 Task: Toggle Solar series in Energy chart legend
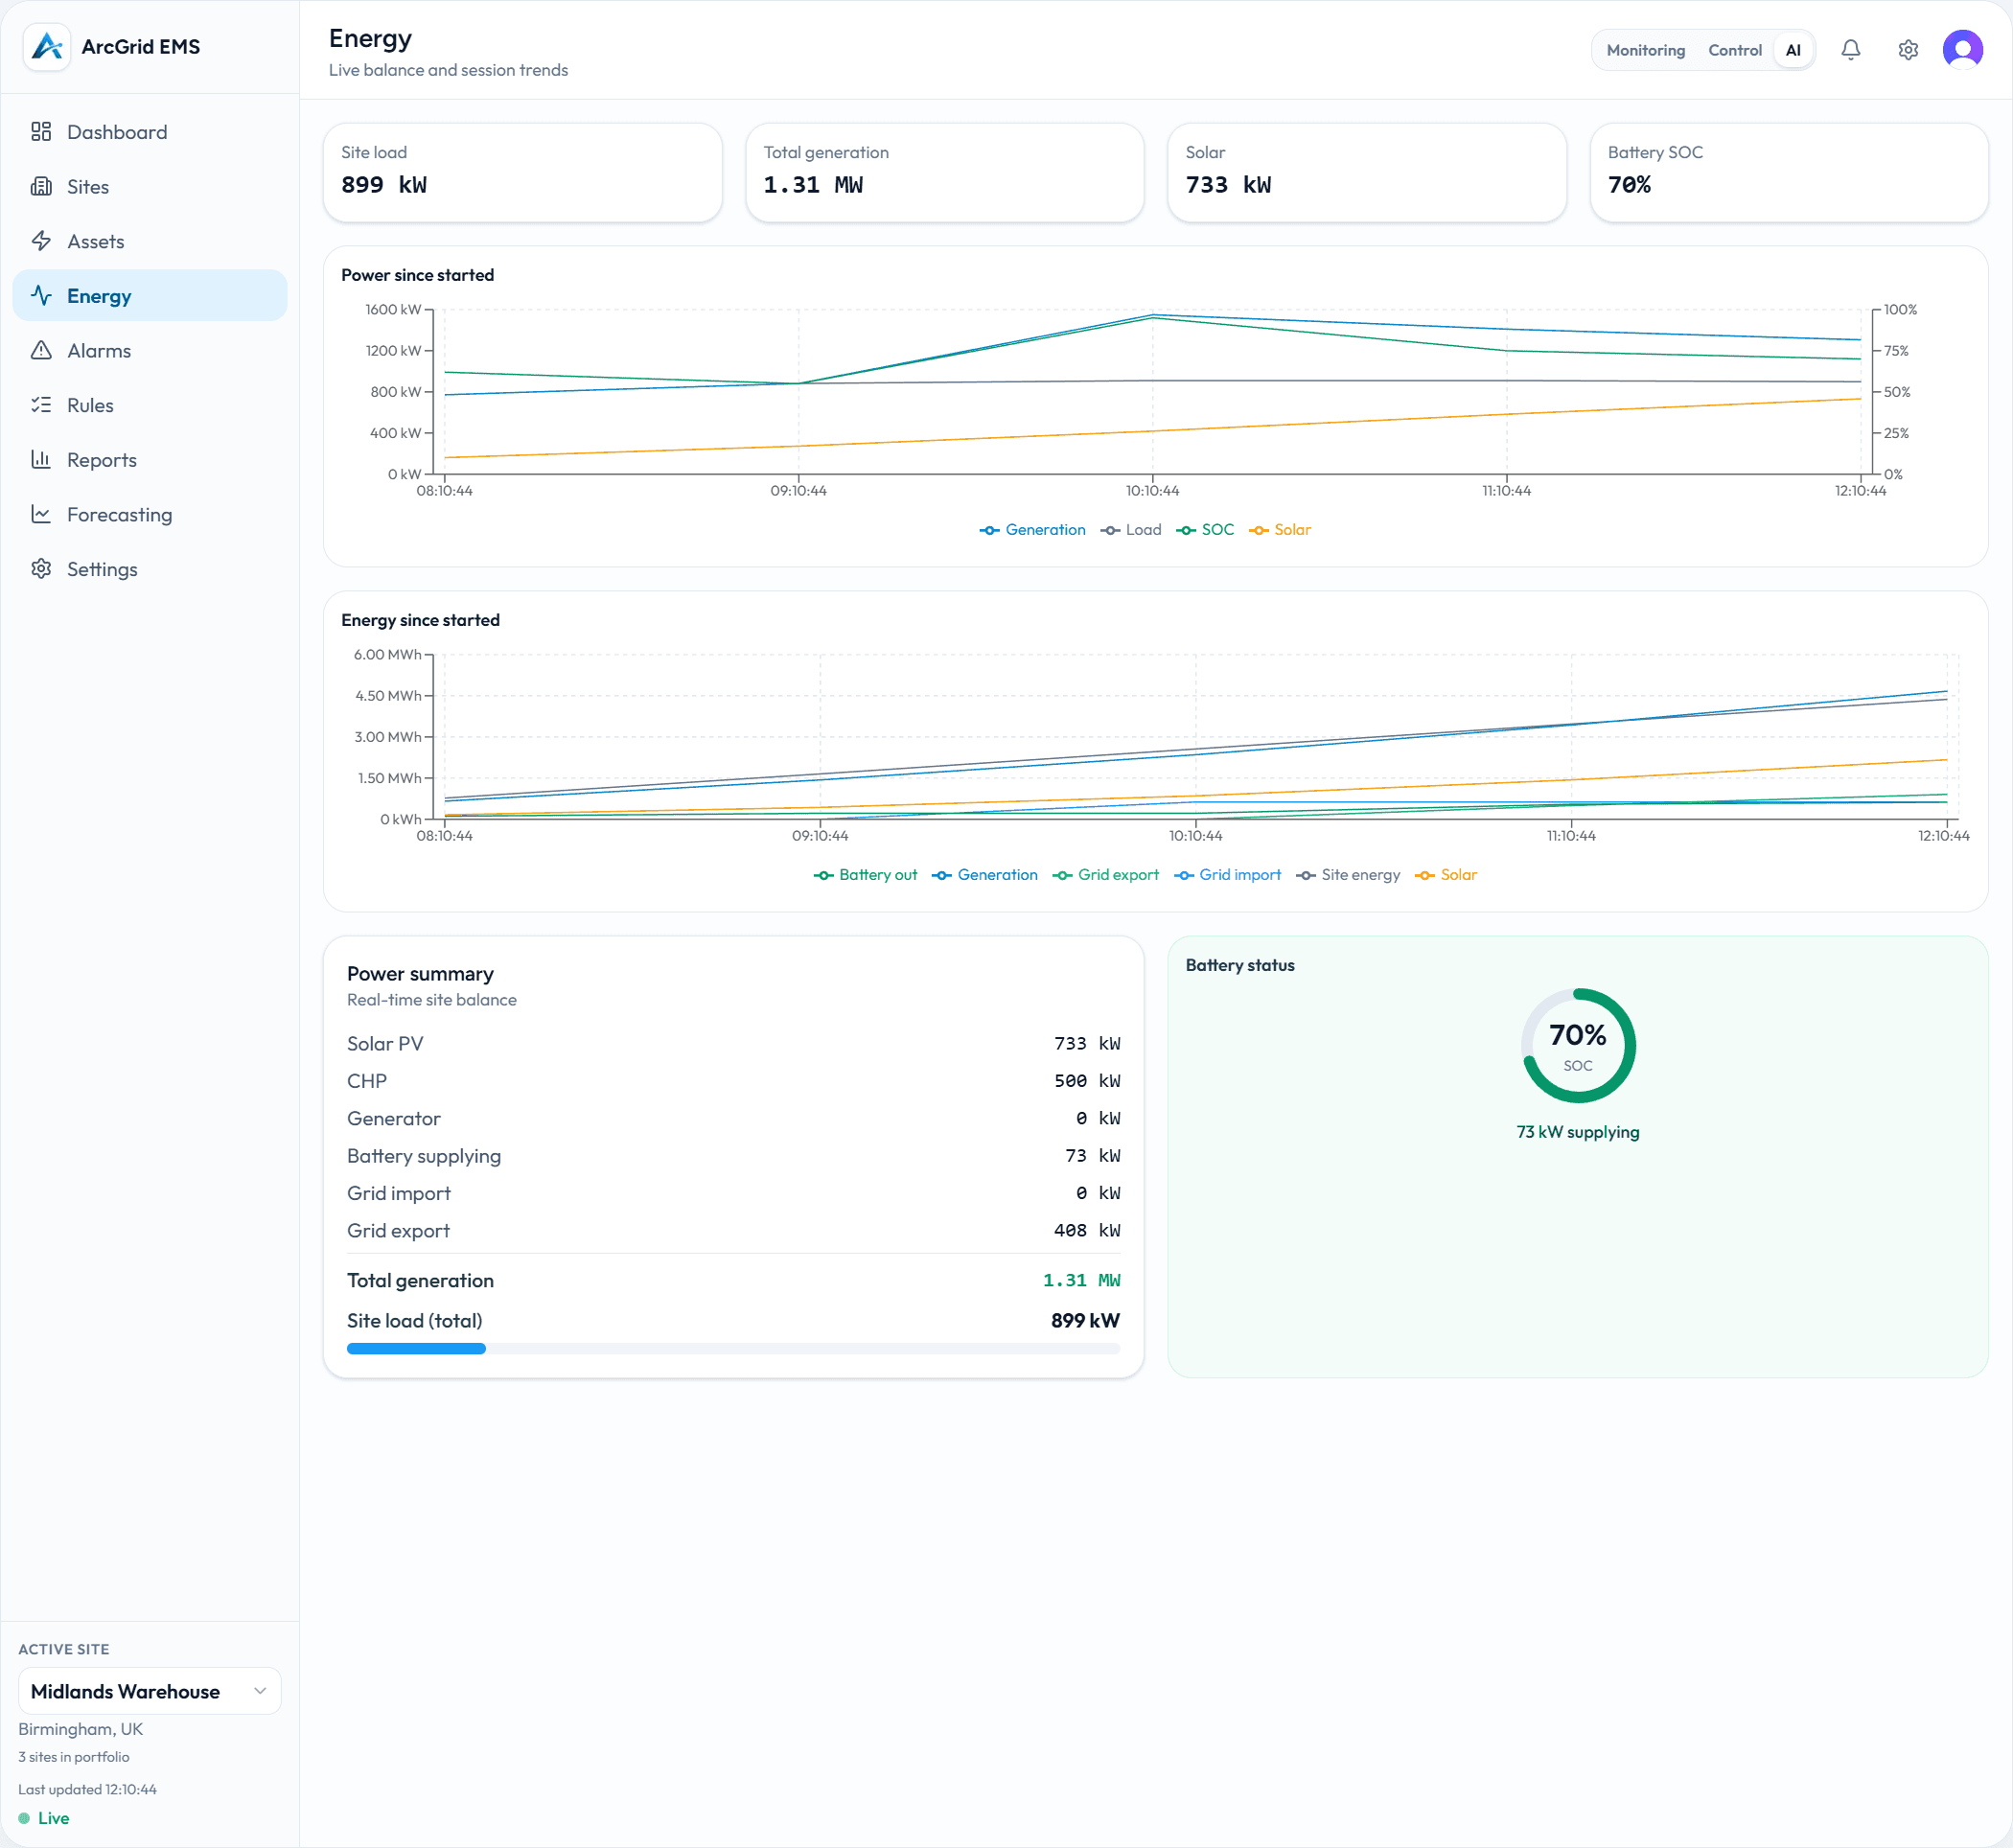(x=1446, y=875)
